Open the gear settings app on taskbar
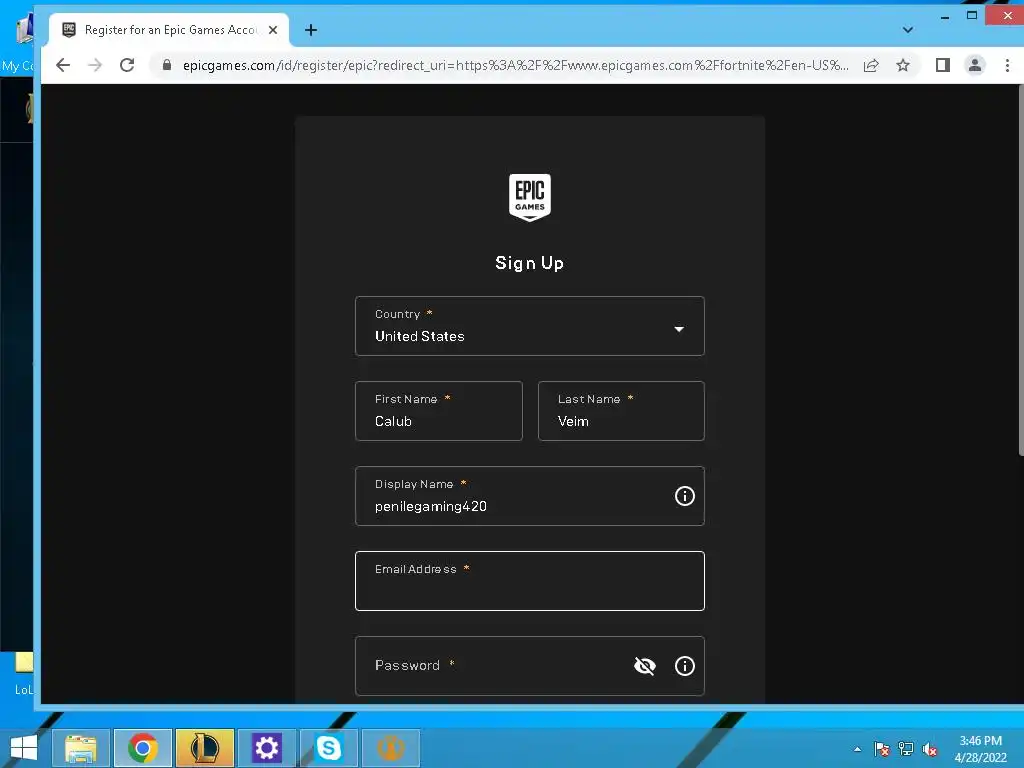This screenshot has width=1024, height=768. tap(266, 748)
